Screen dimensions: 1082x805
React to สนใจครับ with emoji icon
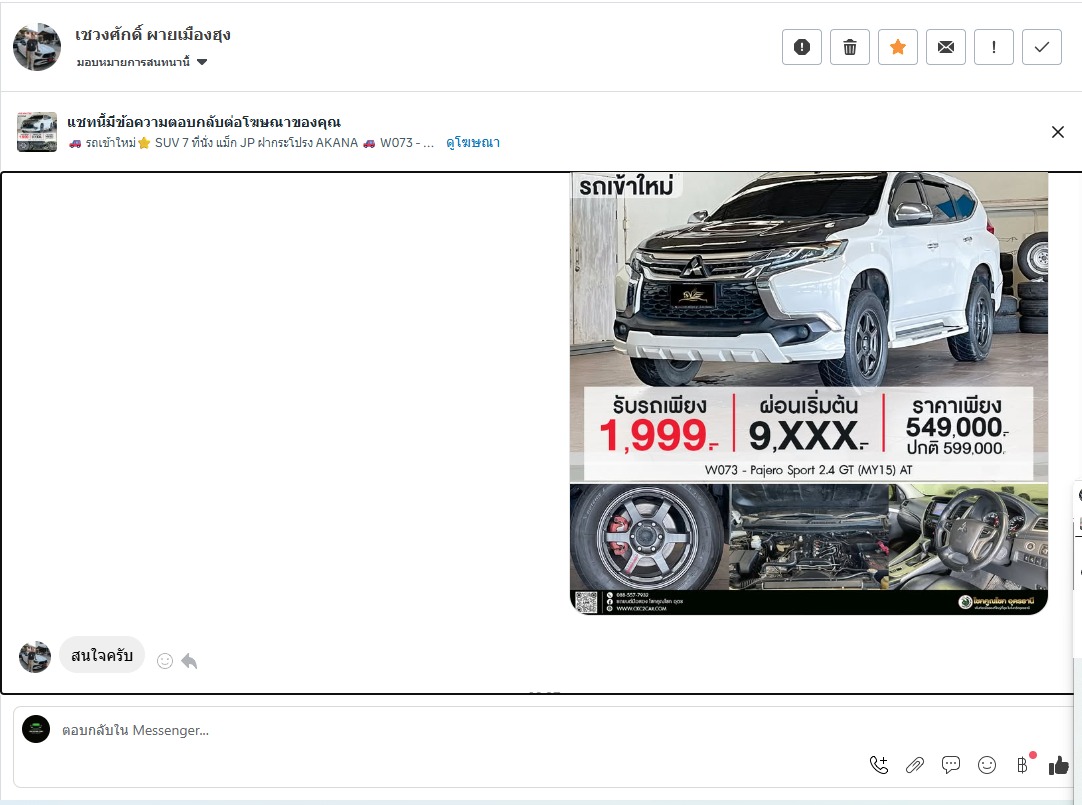click(164, 661)
